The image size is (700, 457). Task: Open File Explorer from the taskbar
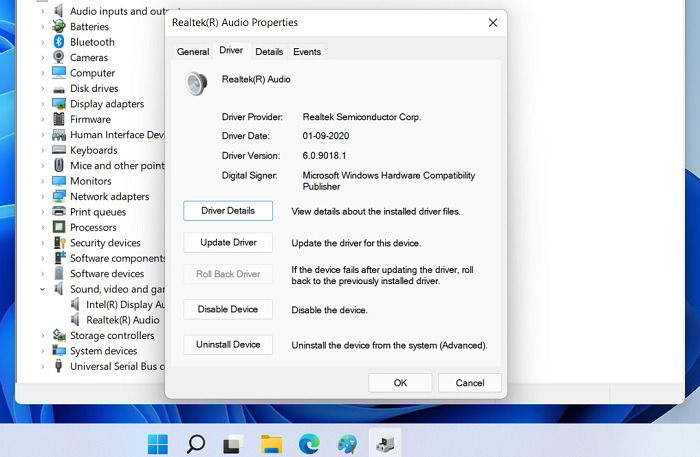point(271,444)
